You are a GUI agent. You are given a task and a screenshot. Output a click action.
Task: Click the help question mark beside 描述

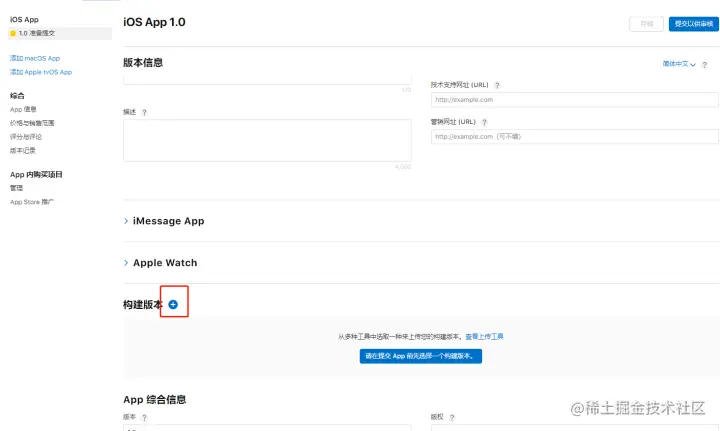click(144, 112)
